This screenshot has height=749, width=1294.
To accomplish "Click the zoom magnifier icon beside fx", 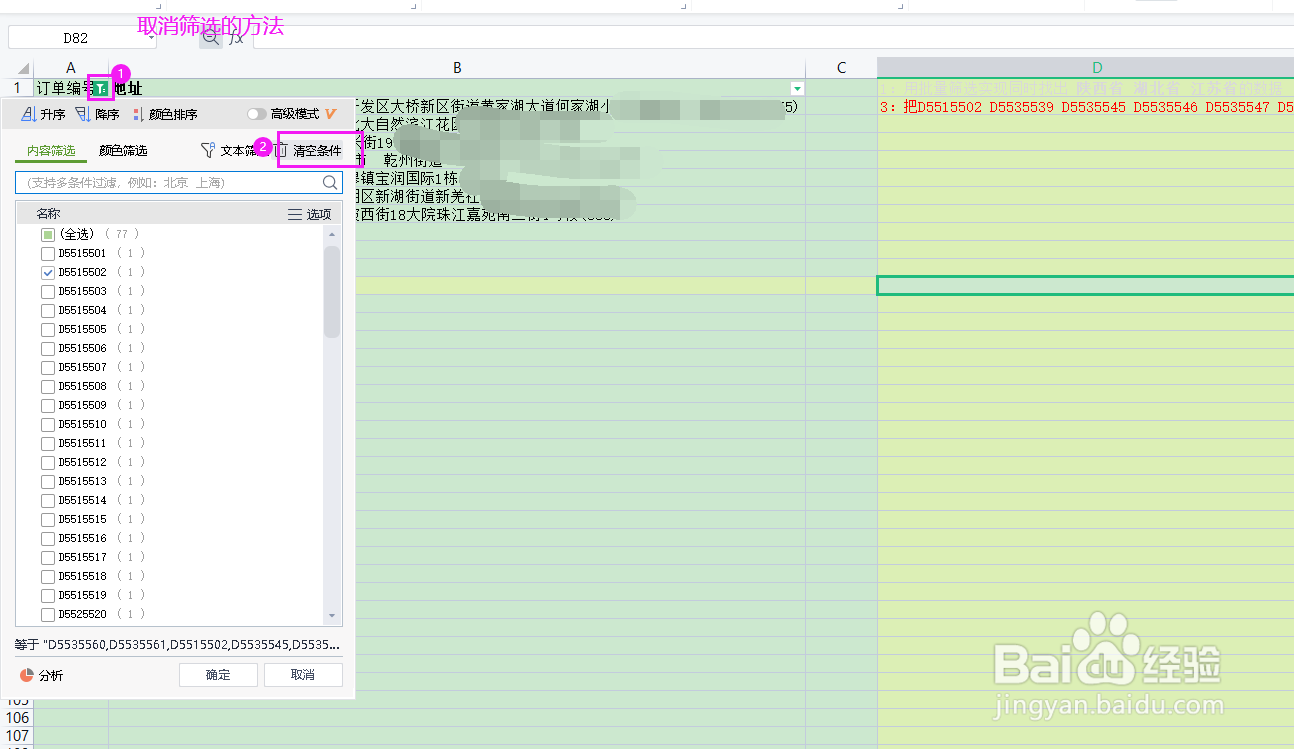I will (210, 38).
